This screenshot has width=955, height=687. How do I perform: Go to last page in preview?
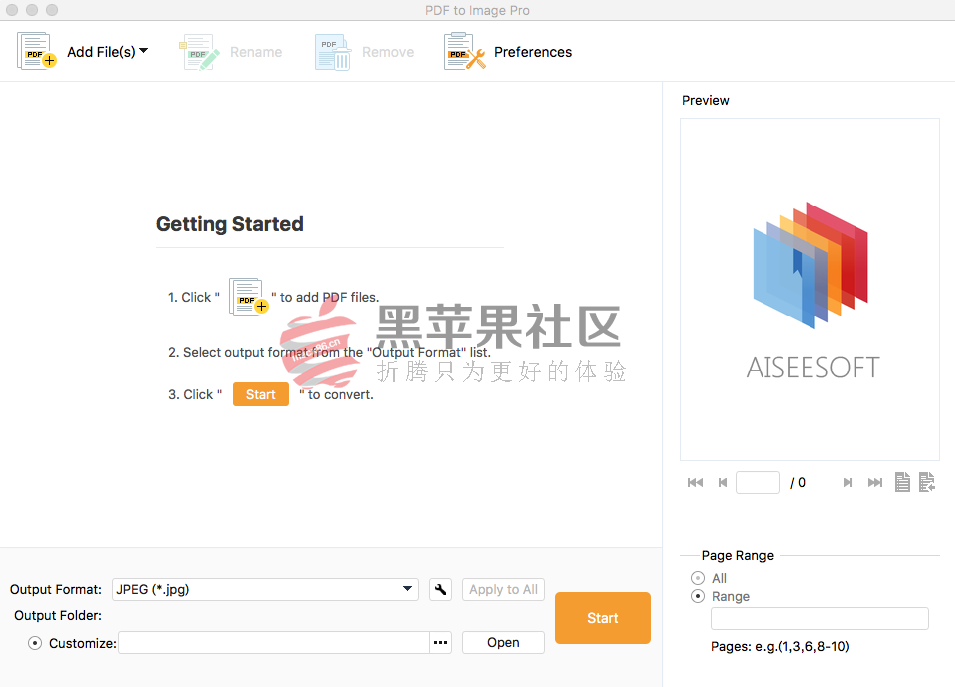pos(875,482)
